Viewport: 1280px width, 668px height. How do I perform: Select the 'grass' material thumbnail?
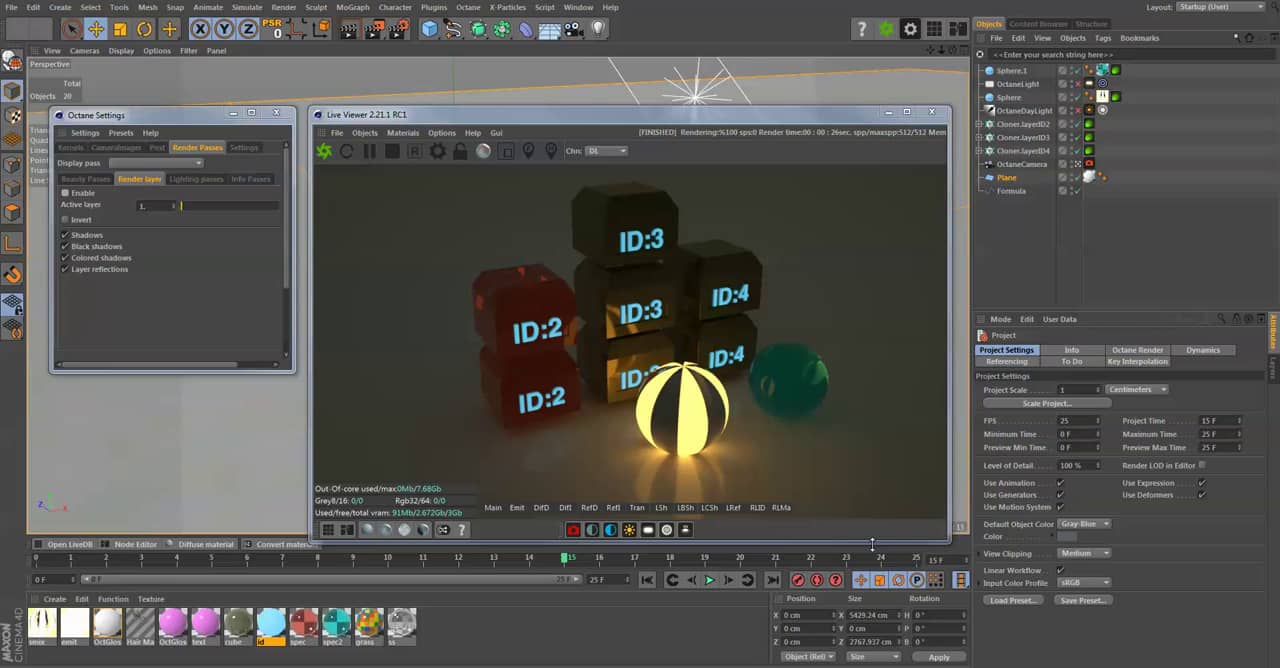[x=369, y=626]
